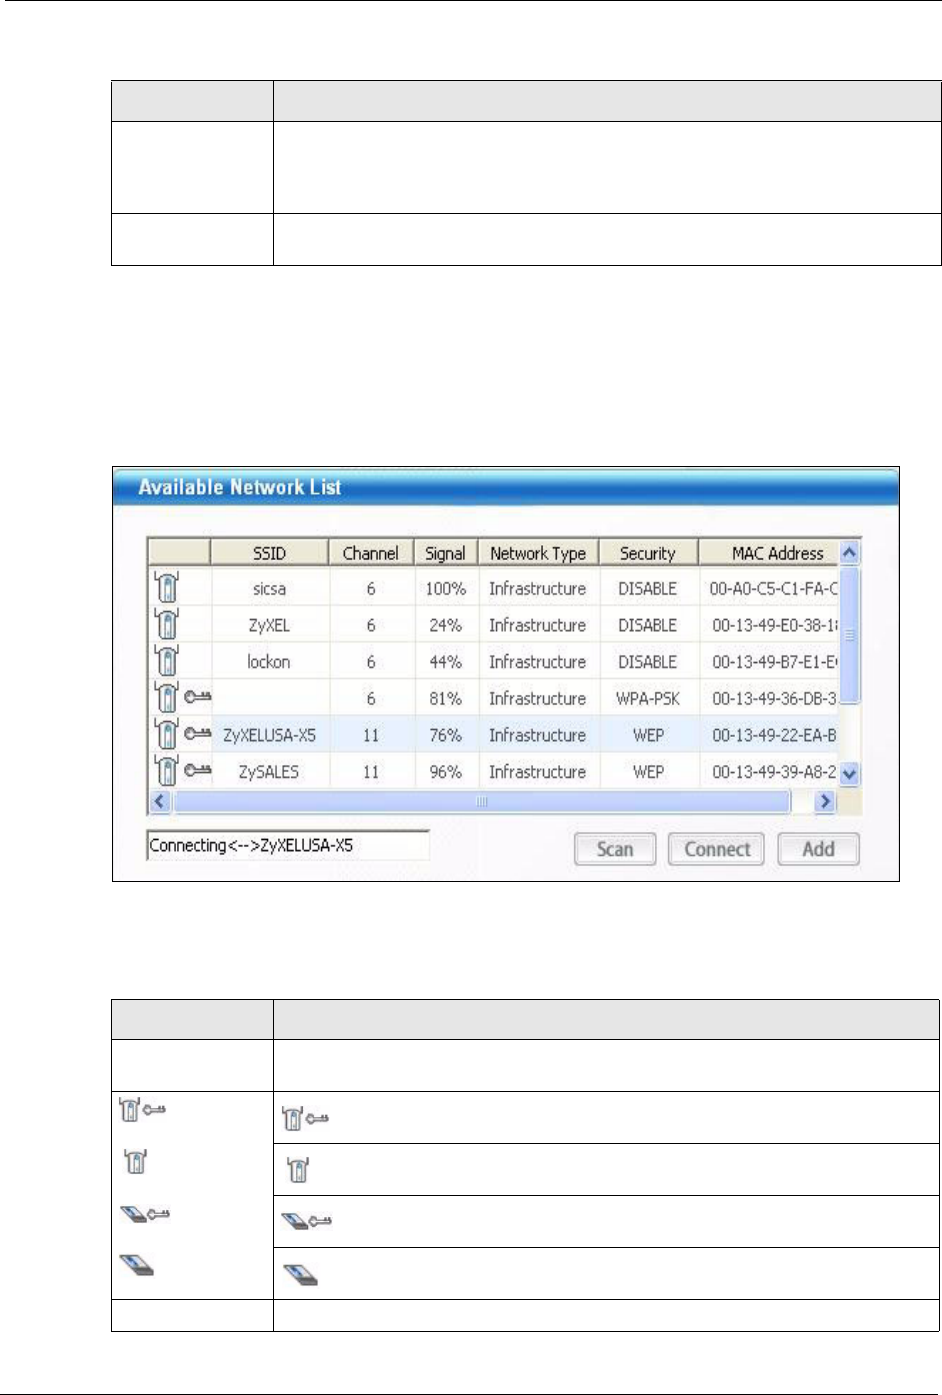This screenshot has width=942, height=1395.
Task: Sort by the Channel column header
Action: (371, 553)
